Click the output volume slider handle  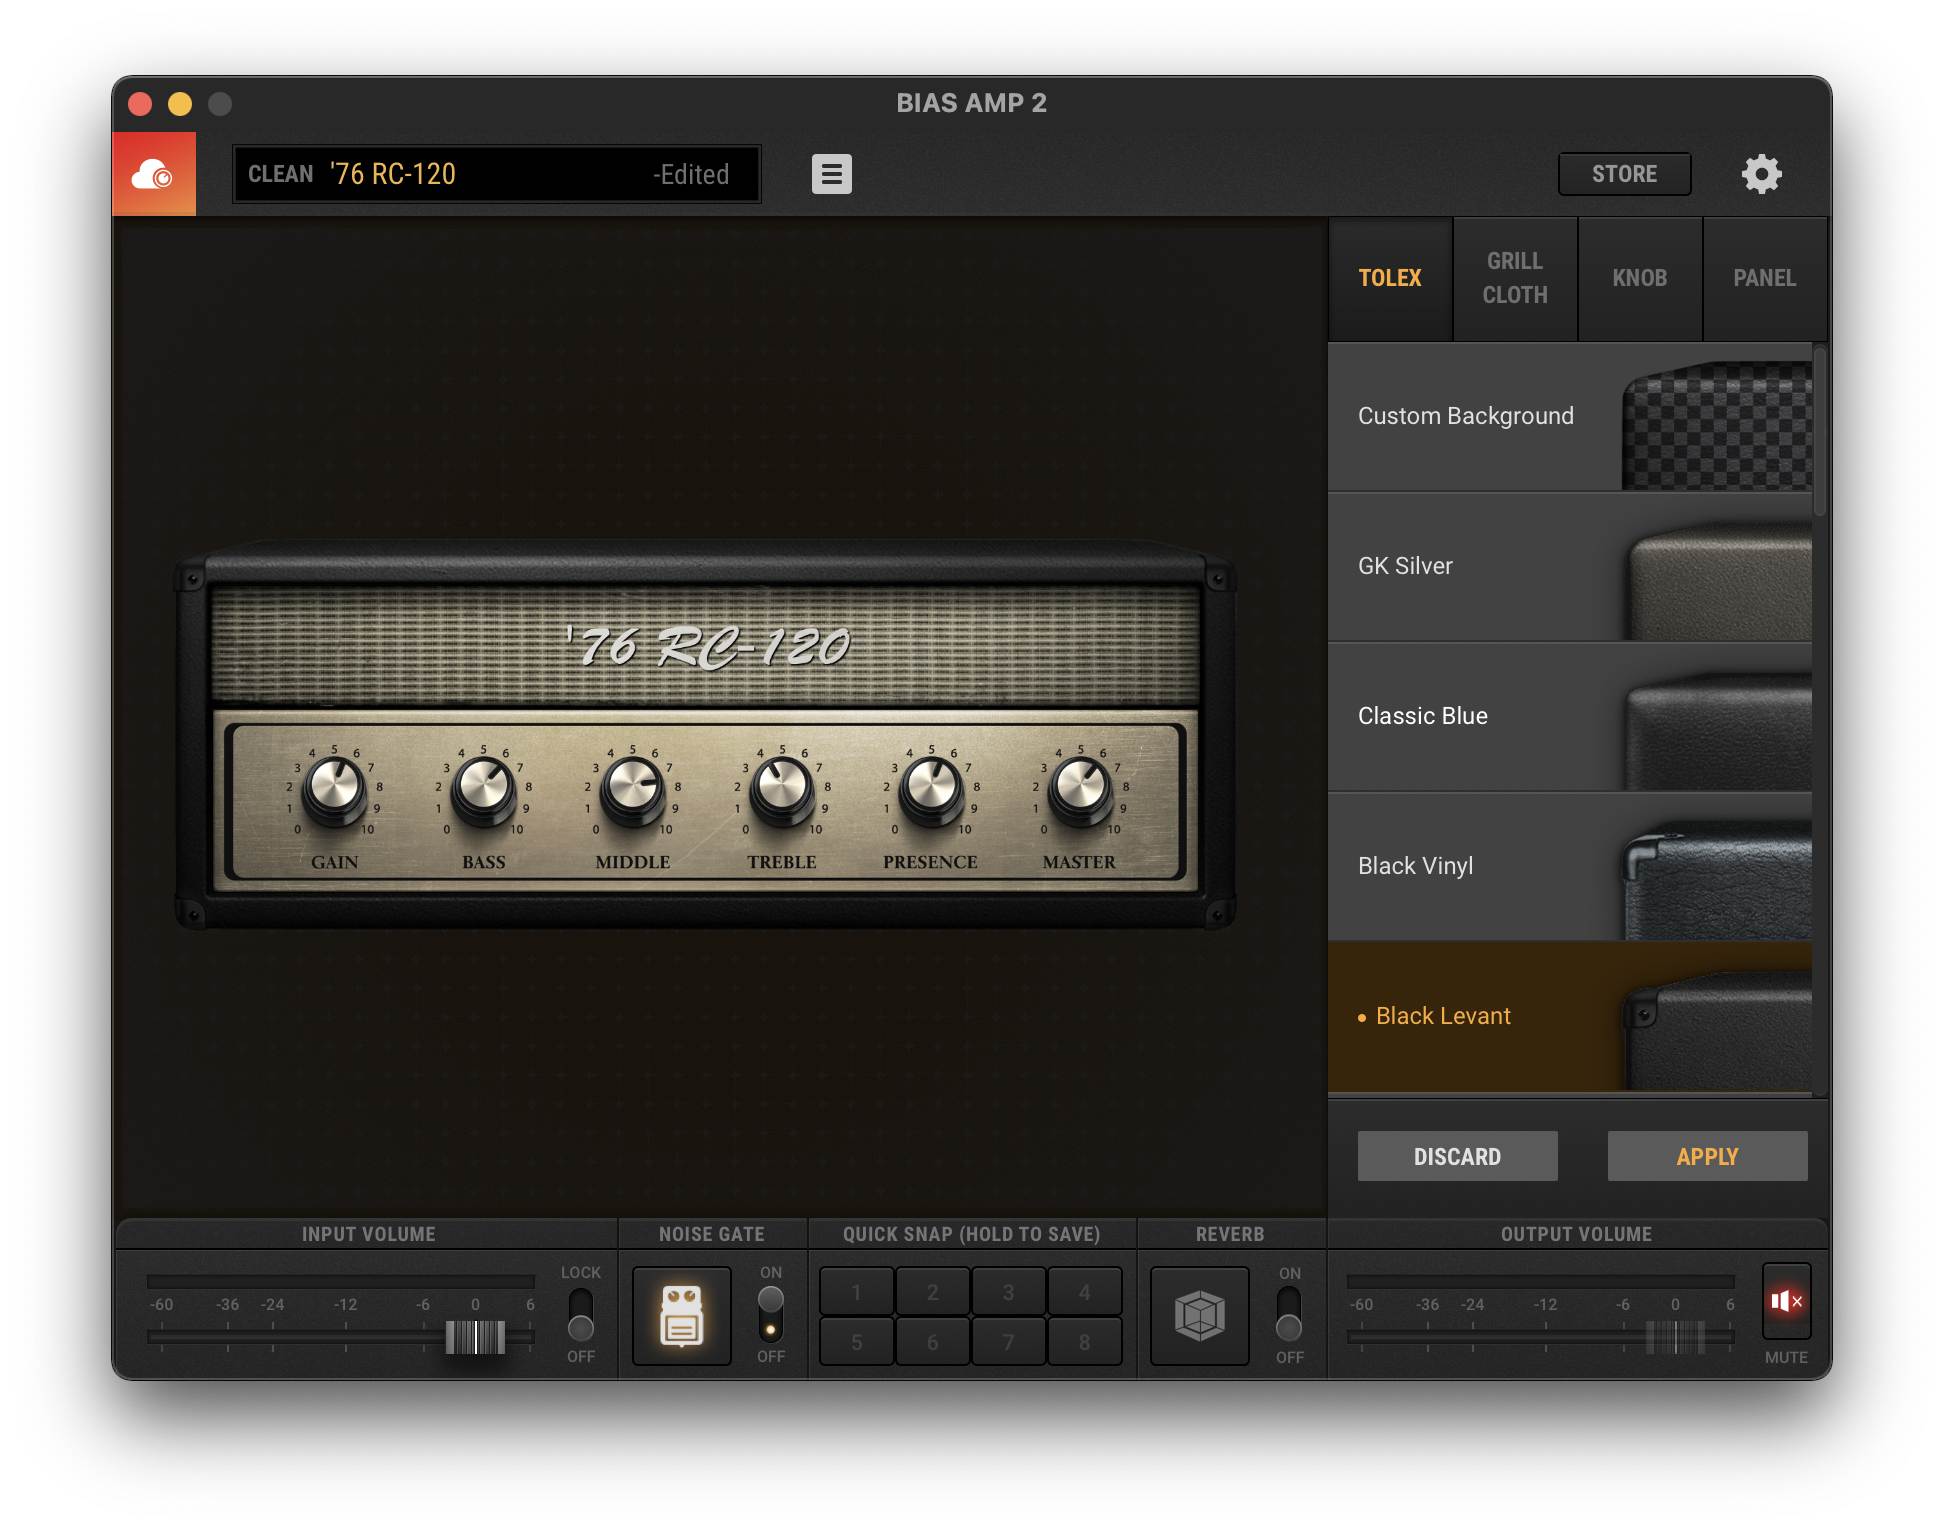click(1675, 1337)
